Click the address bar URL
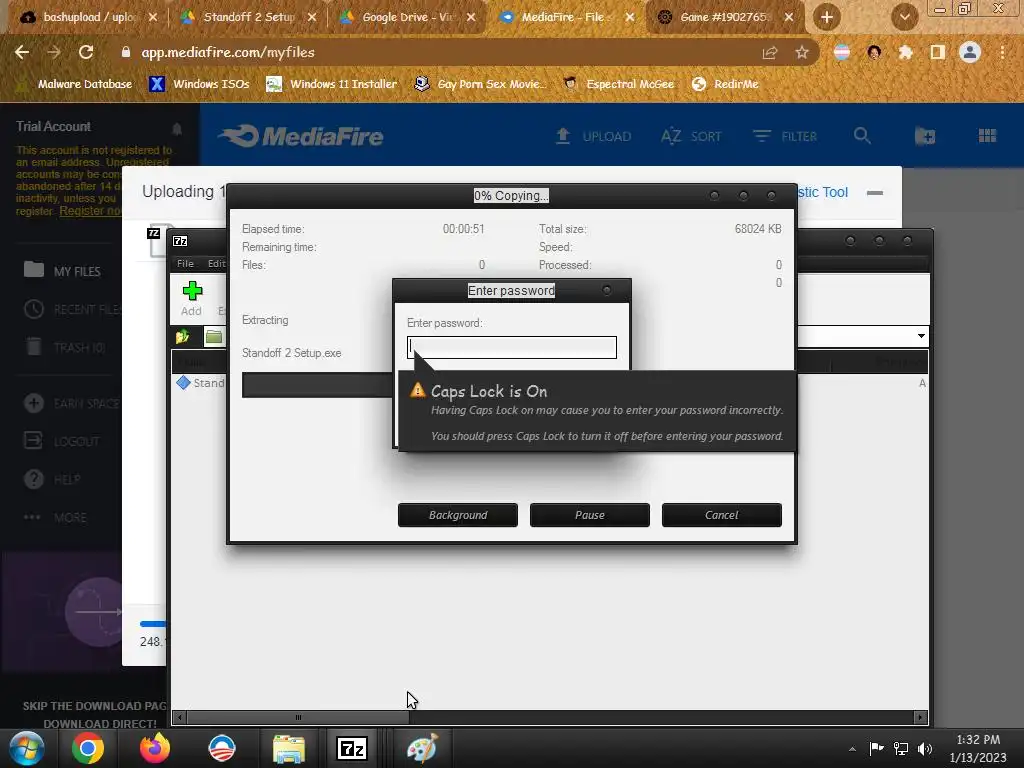This screenshot has height=768, width=1024. (x=228, y=52)
